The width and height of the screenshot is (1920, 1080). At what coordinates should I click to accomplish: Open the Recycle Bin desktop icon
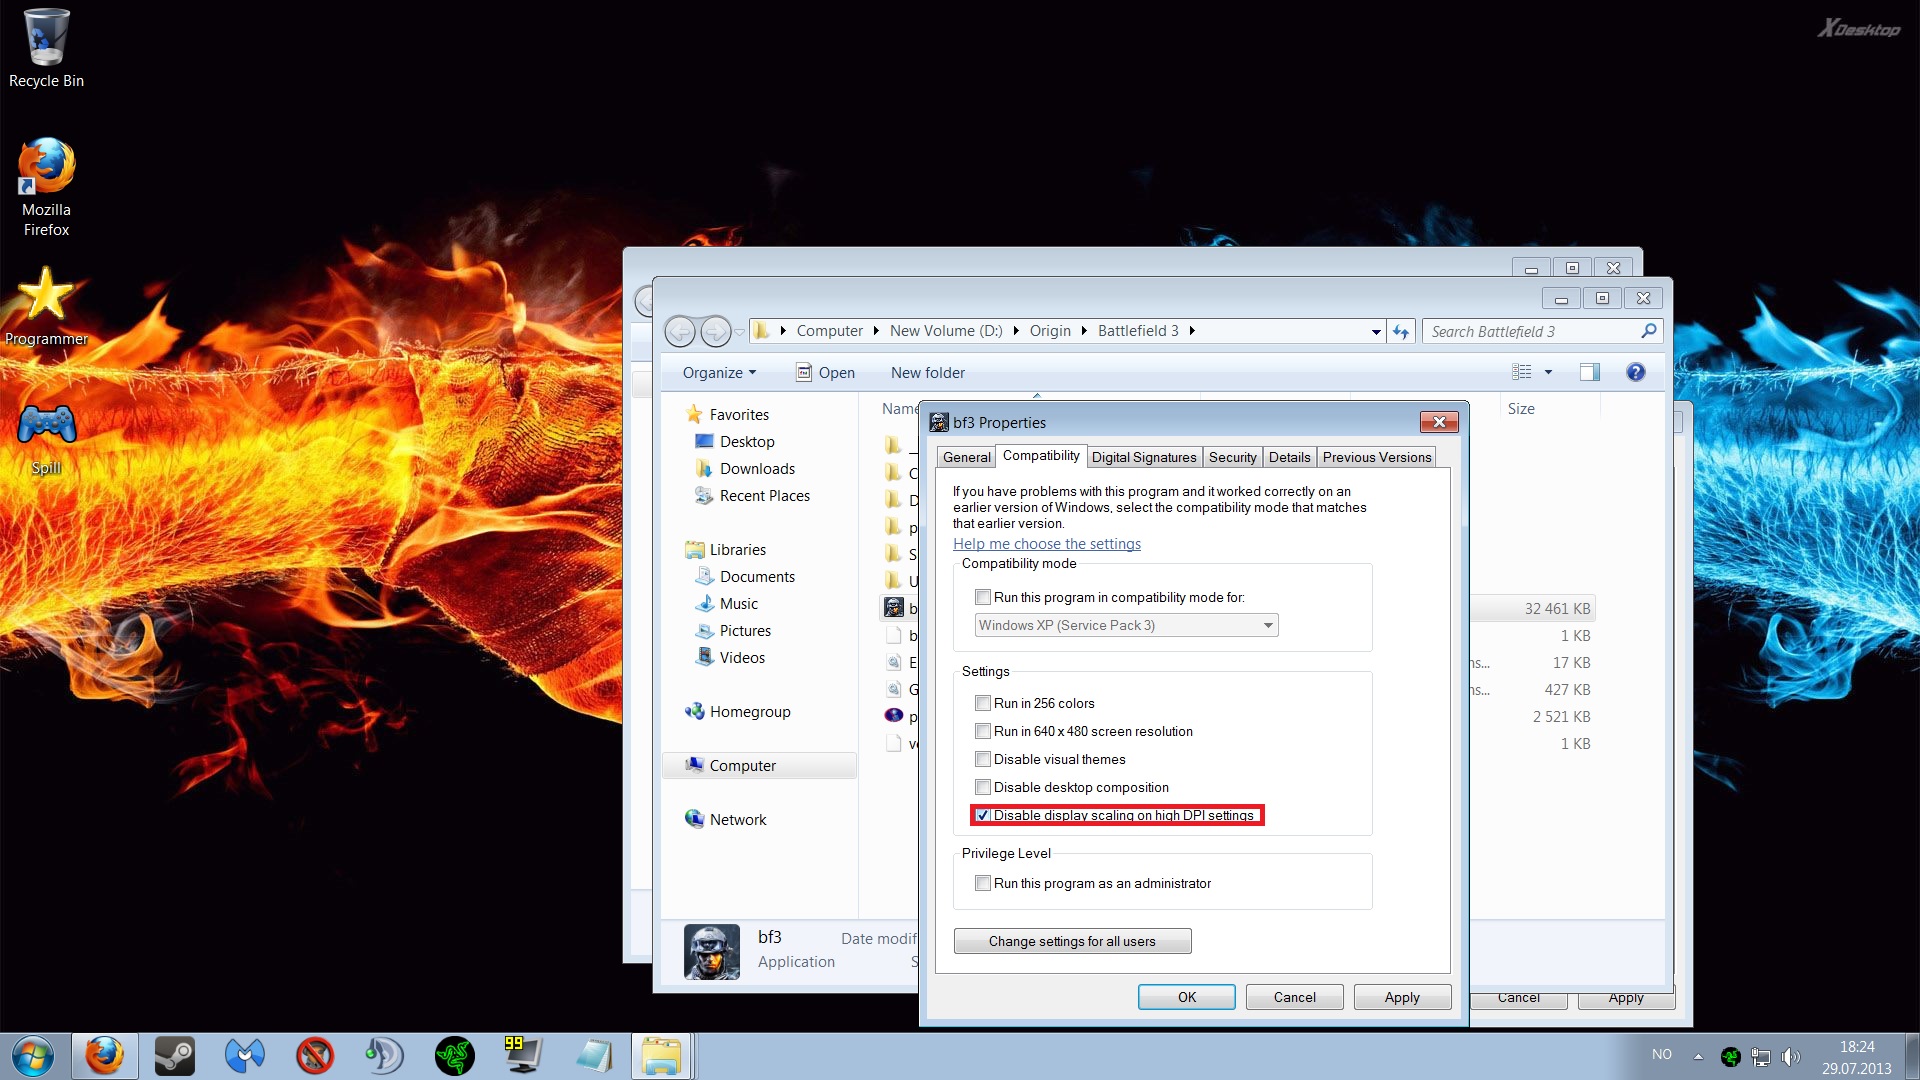(46, 48)
